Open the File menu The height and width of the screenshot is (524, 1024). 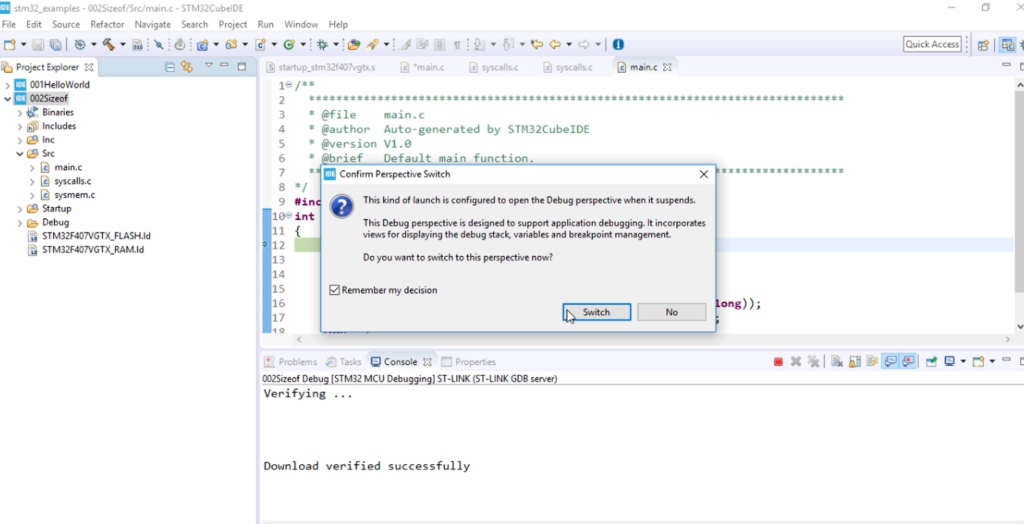8,24
